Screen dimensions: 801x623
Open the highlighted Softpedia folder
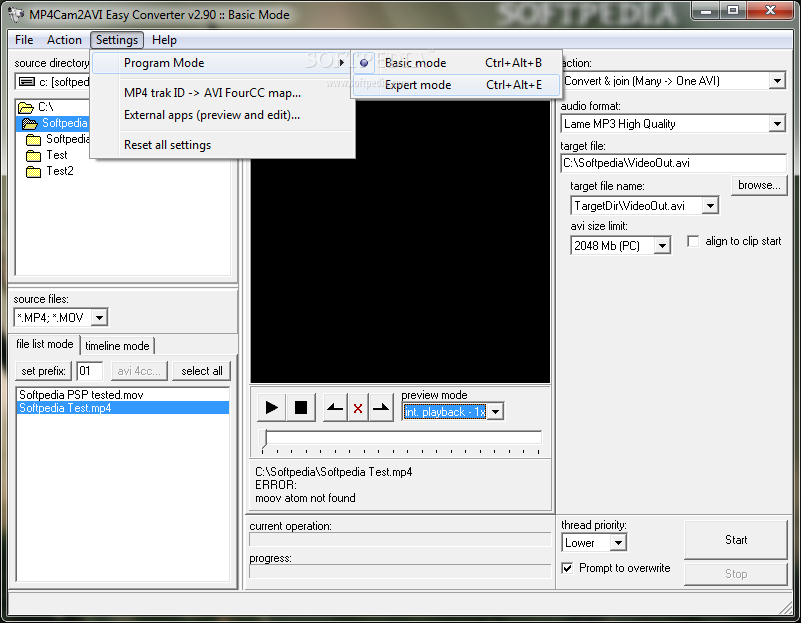(x=53, y=123)
